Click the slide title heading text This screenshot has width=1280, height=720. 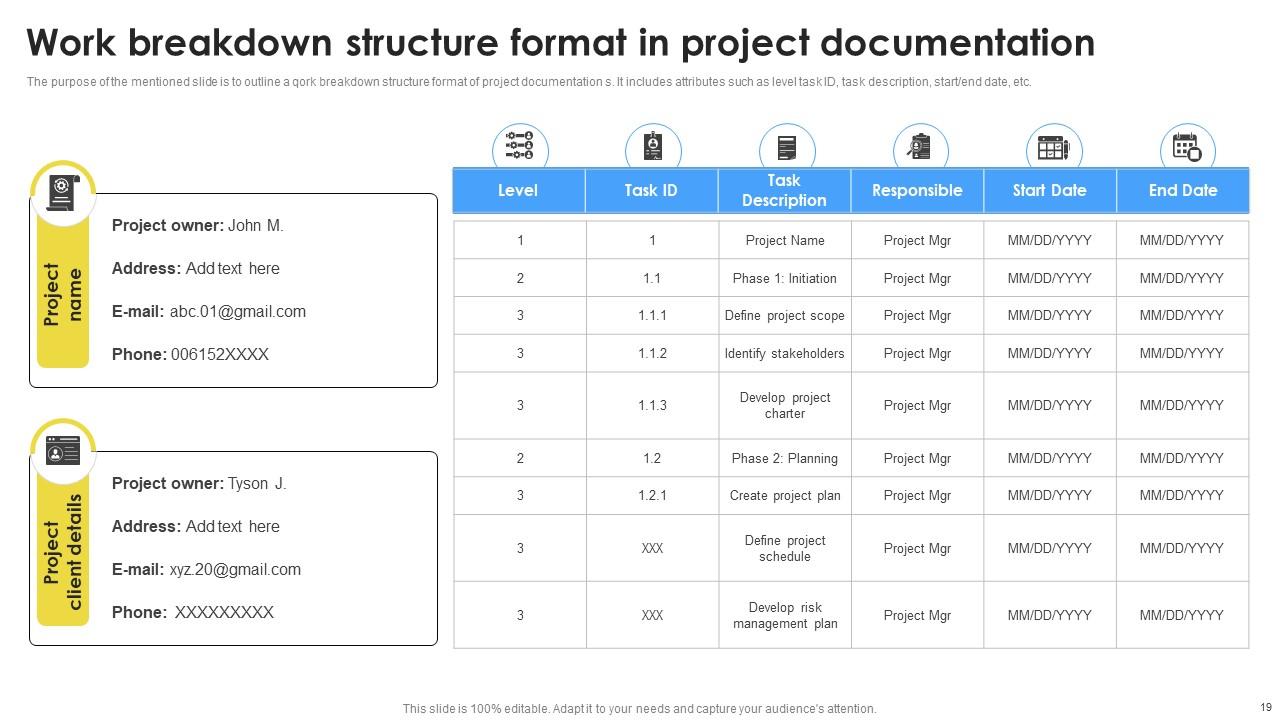click(x=560, y=43)
